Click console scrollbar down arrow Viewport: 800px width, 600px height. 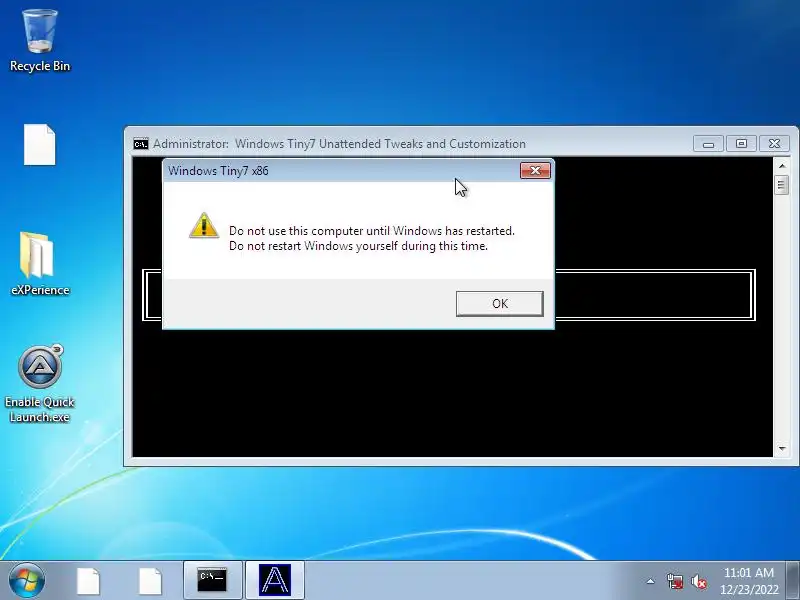pyautogui.click(x=782, y=448)
